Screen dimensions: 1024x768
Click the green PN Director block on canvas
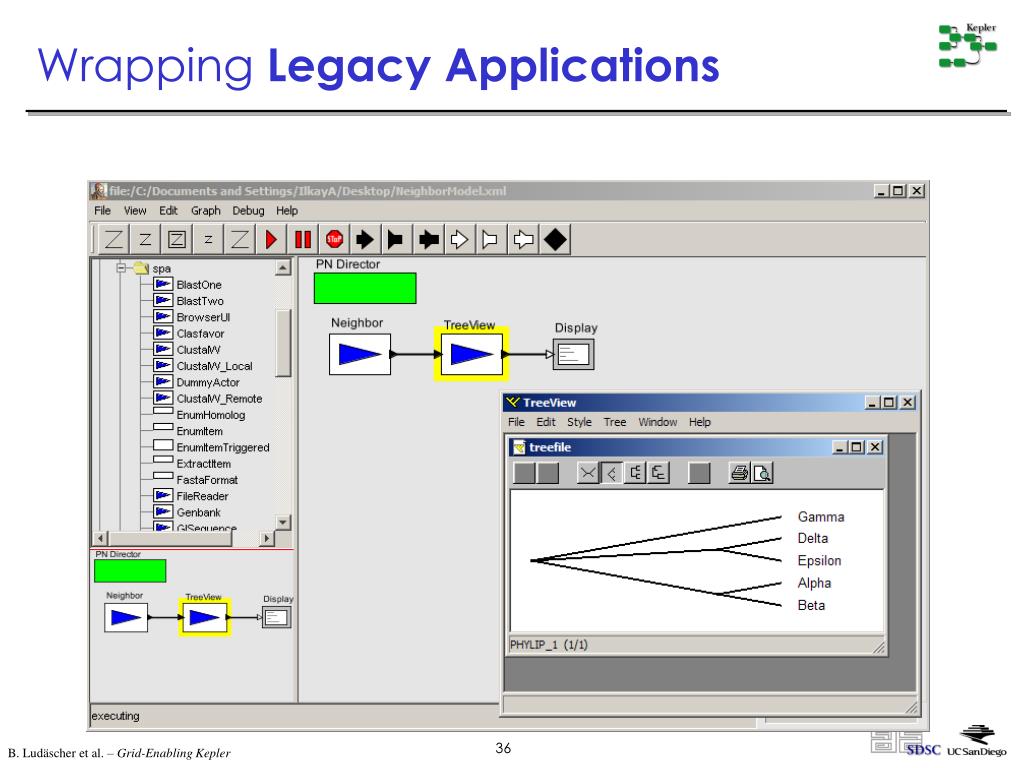[365, 288]
